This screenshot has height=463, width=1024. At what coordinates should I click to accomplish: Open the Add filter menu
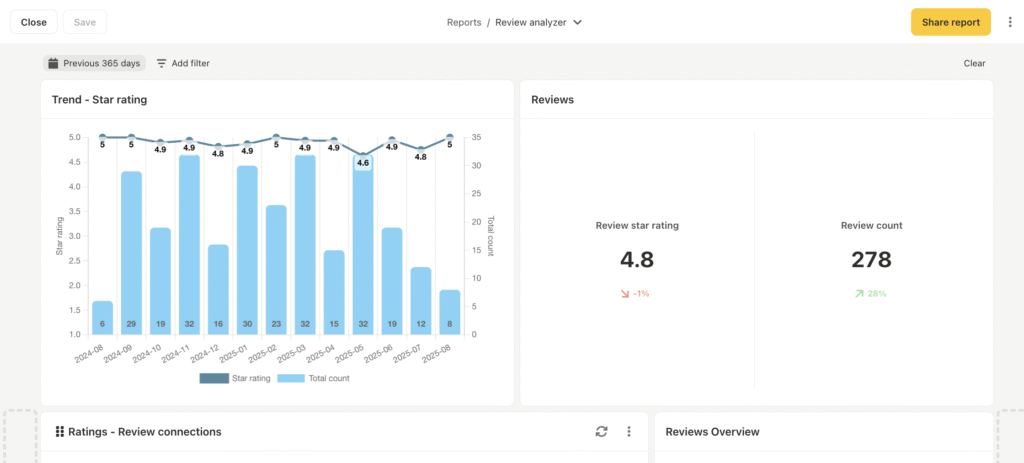coord(183,63)
